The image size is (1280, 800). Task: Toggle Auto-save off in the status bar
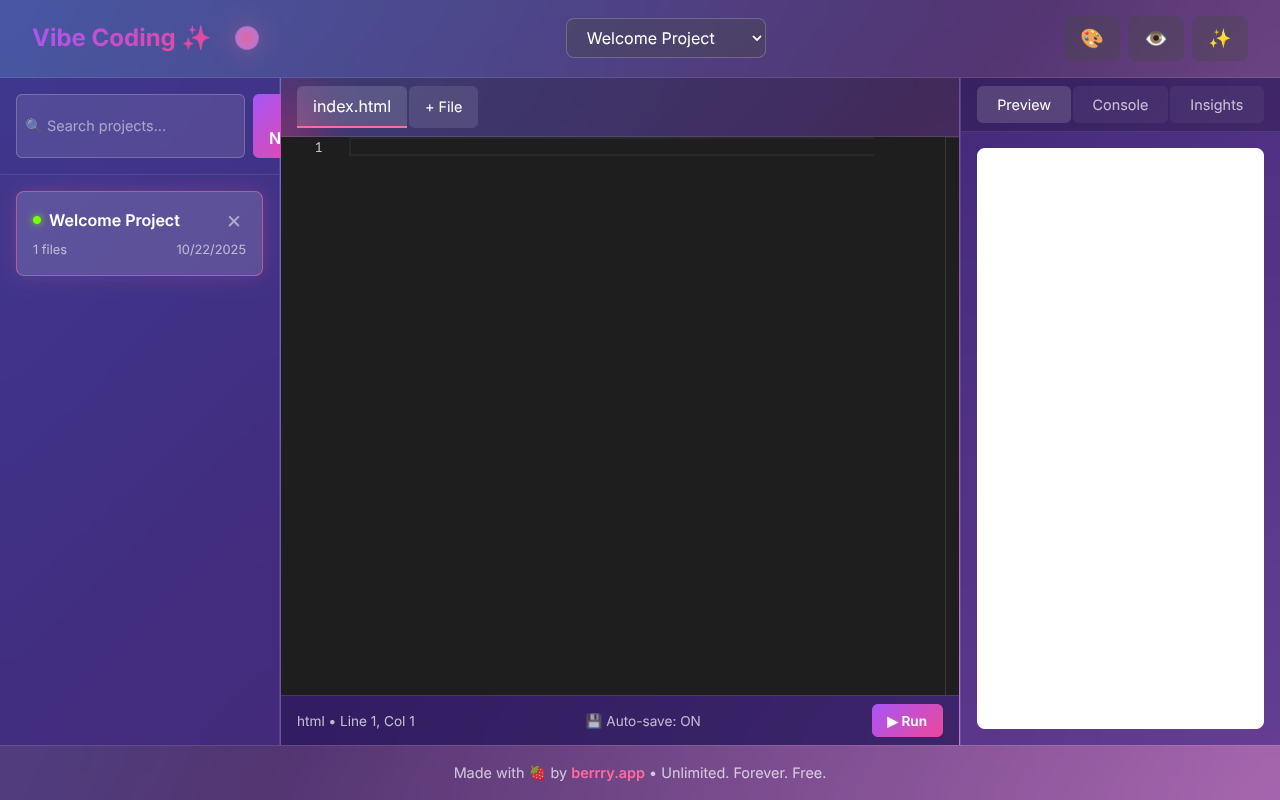(x=643, y=720)
